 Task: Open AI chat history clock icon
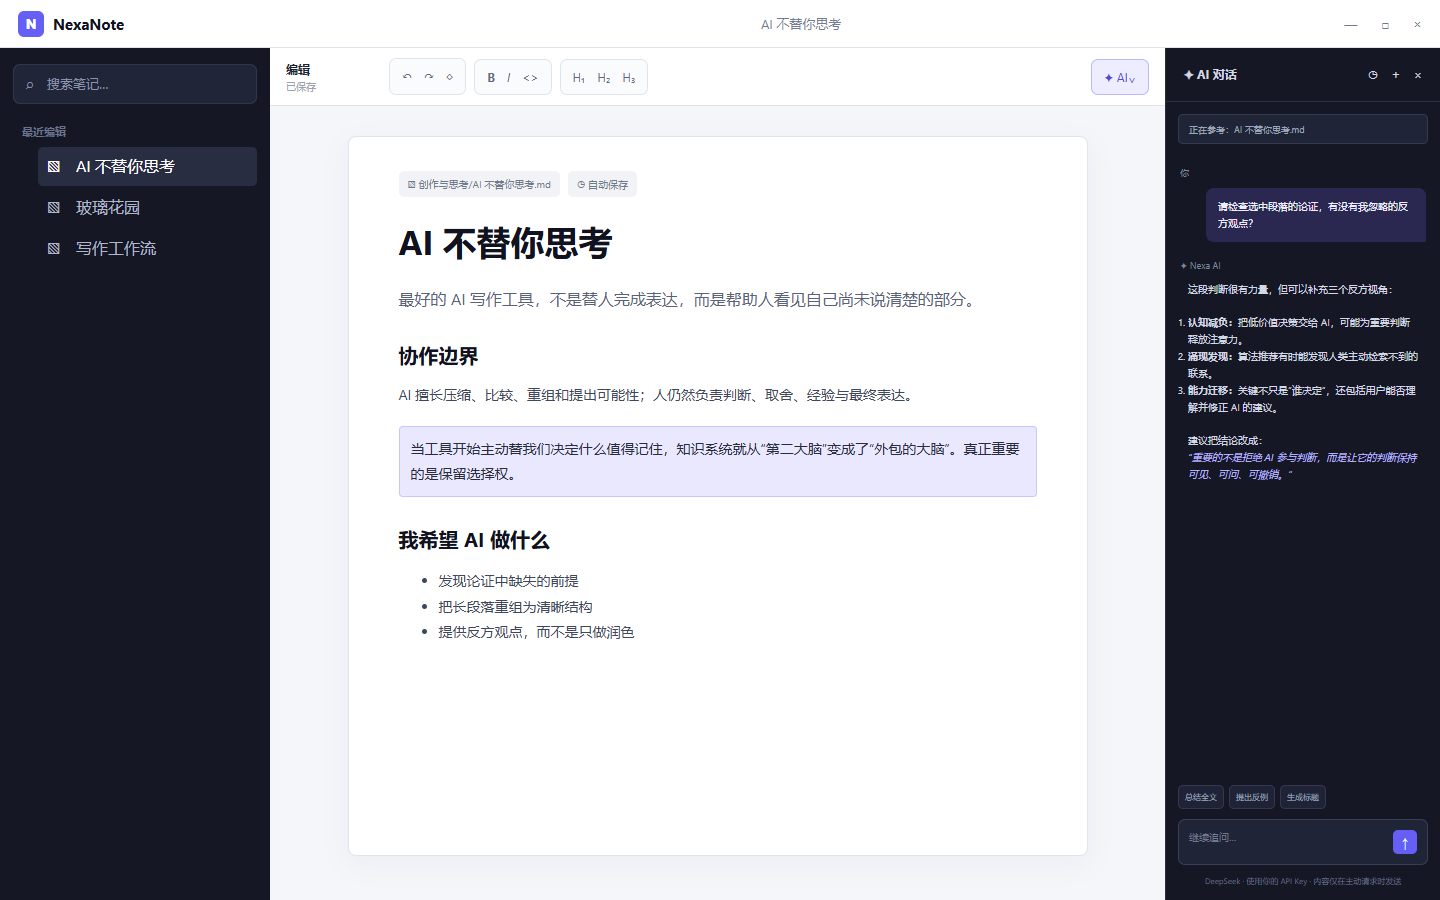click(x=1373, y=75)
